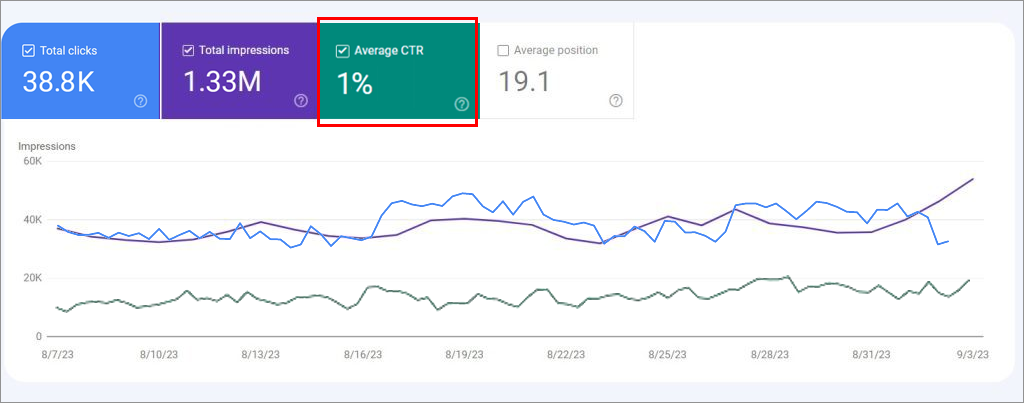Click the 20K axis label

31,278
